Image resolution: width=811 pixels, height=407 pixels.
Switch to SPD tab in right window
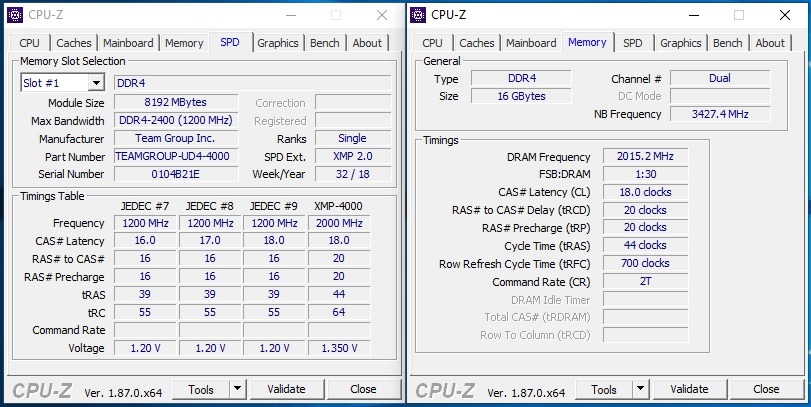(633, 43)
